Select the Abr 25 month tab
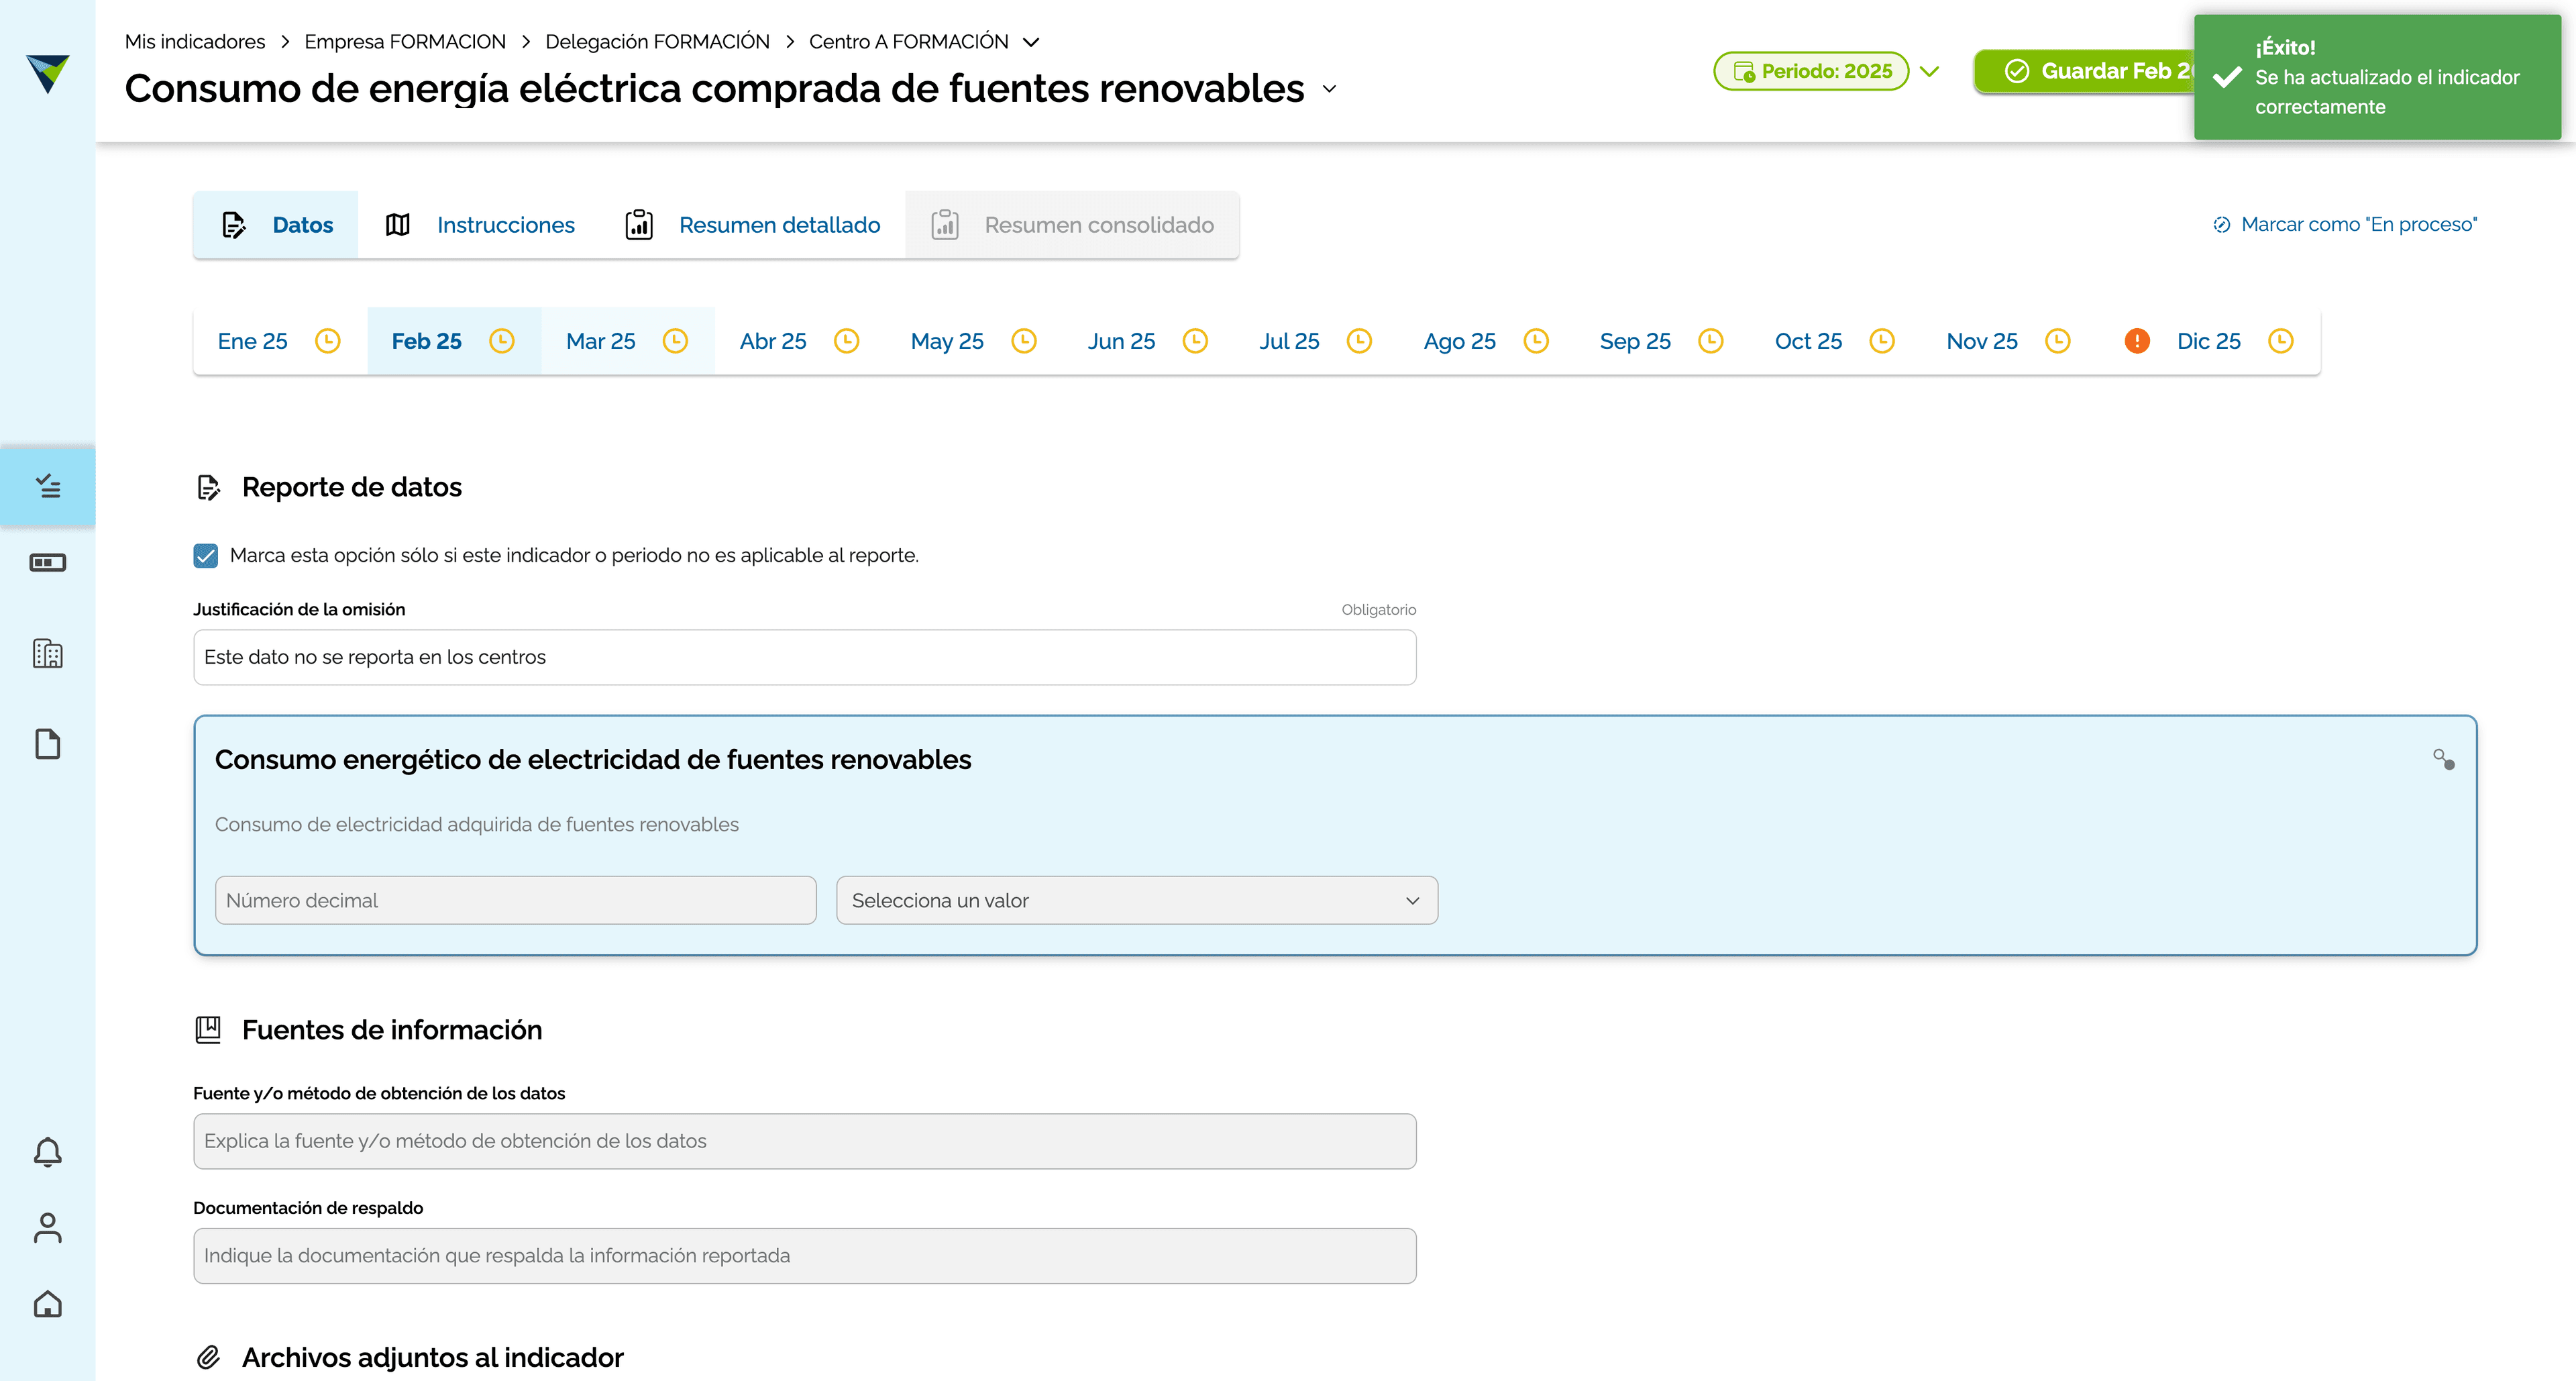The image size is (2576, 1381). pos(800,341)
